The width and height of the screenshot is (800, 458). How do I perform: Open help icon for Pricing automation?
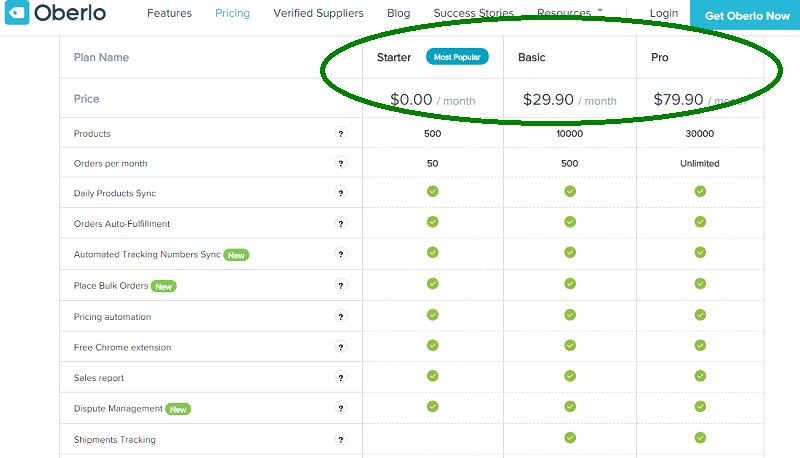coord(341,316)
